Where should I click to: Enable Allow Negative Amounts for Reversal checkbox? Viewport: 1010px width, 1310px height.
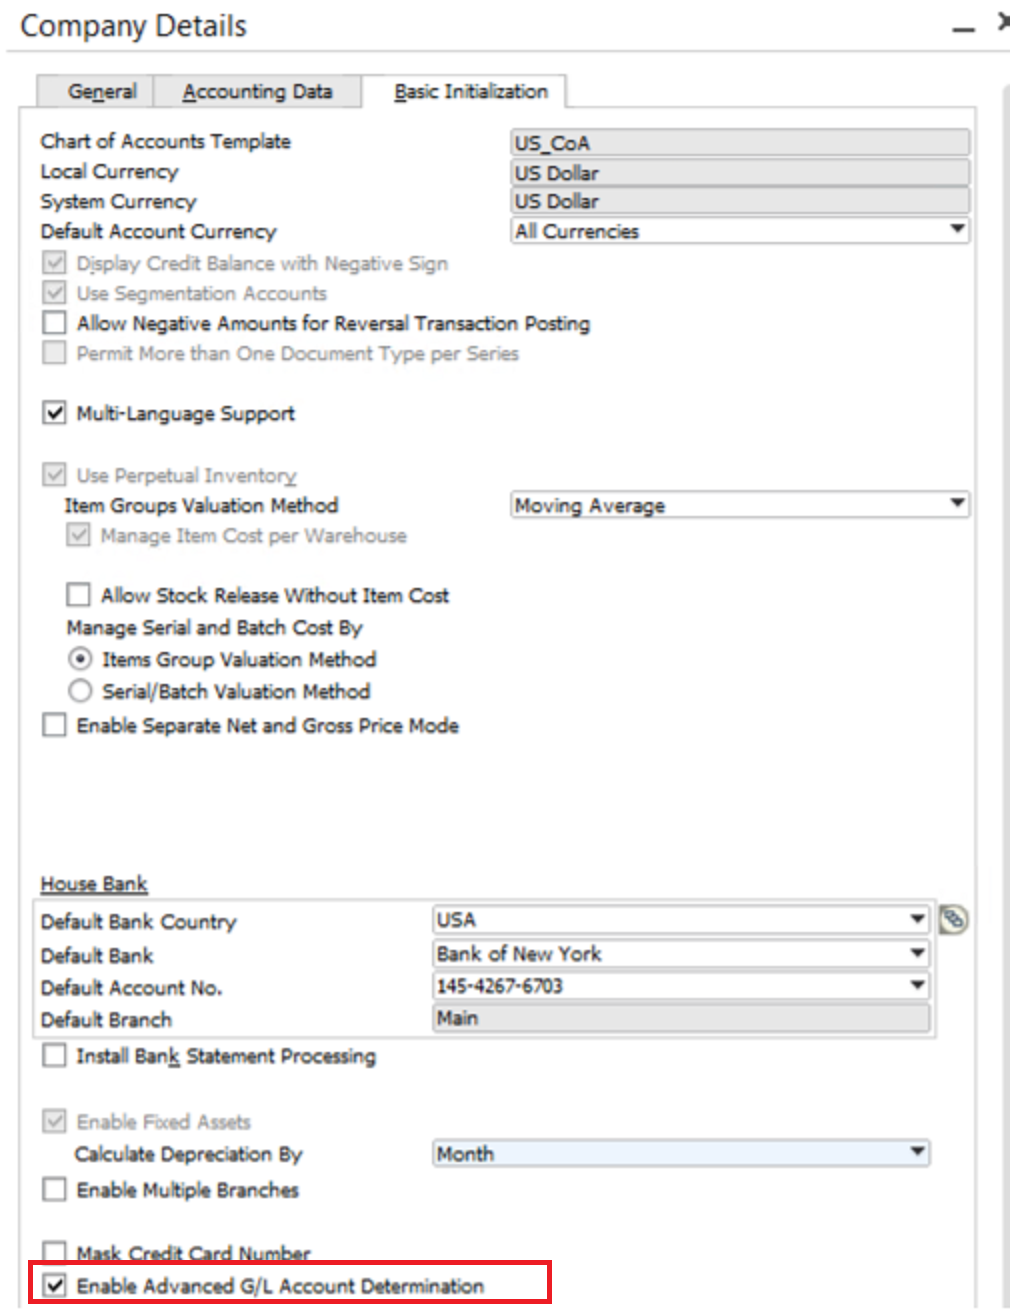pyautogui.click(x=55, y=323)
